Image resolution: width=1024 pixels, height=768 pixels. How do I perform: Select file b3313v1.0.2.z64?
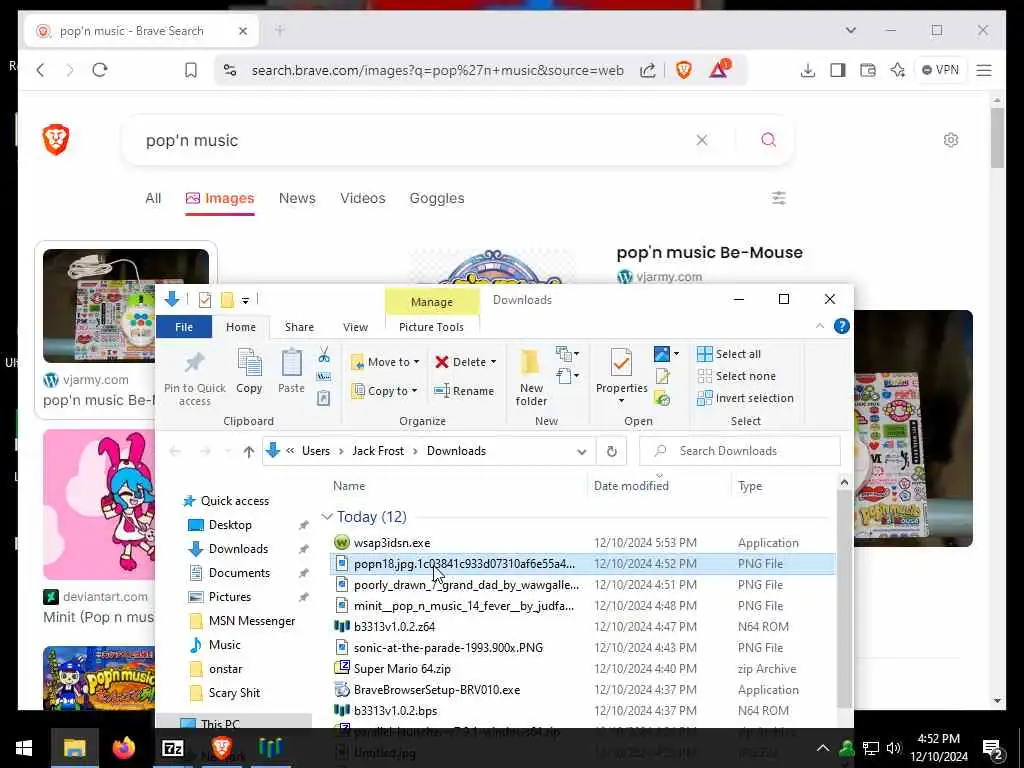click(394, 627)
